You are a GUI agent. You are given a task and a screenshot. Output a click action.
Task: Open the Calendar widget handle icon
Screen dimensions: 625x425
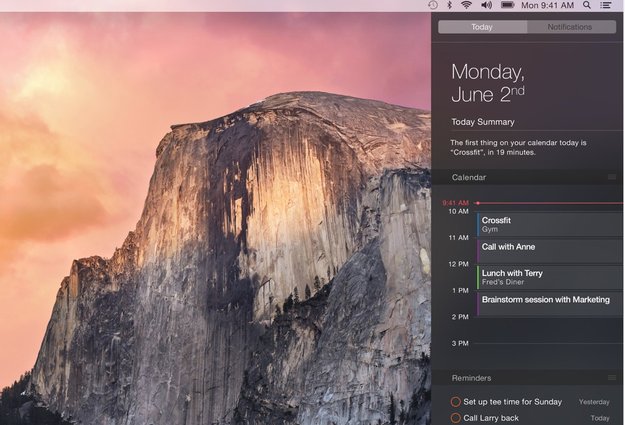[x=612, y=177]
